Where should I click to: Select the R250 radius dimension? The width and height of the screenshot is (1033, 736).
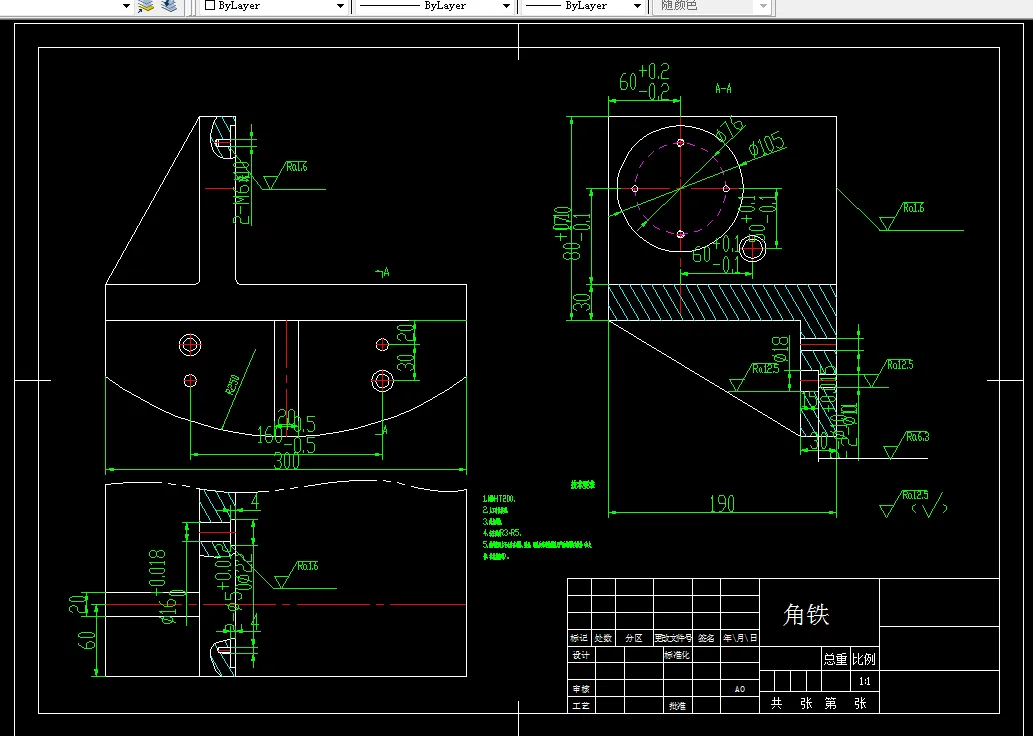(233, 384)
